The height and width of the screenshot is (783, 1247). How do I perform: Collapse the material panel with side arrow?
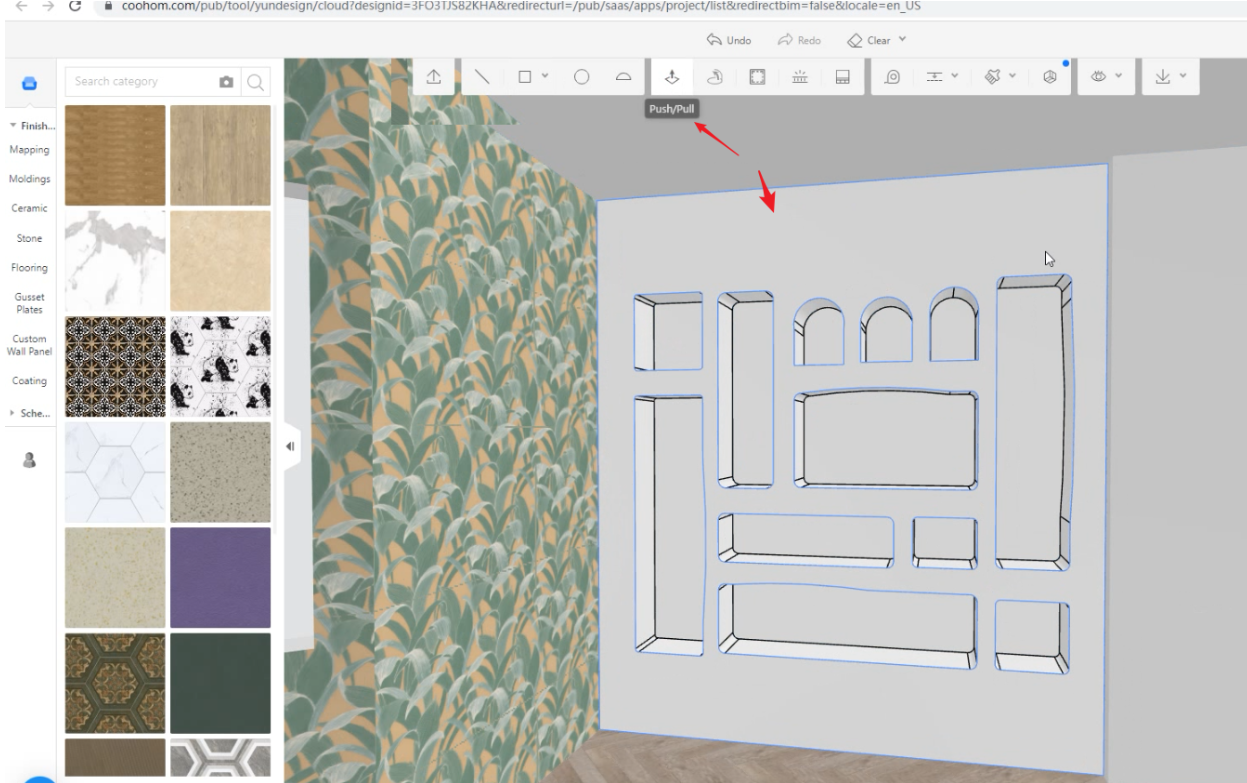pyautogui.click(x=291, y=446)
